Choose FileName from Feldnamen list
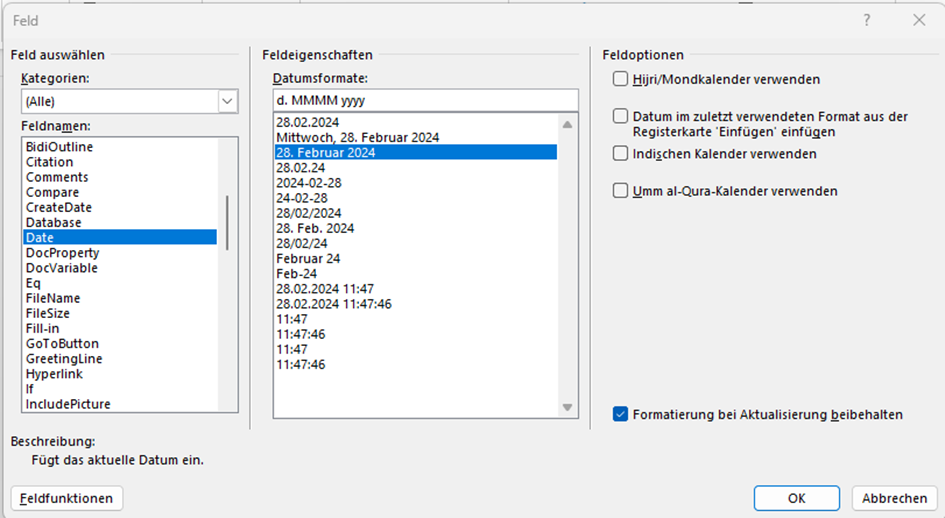This screenshot has height=518, width=945. coord(53,298)
